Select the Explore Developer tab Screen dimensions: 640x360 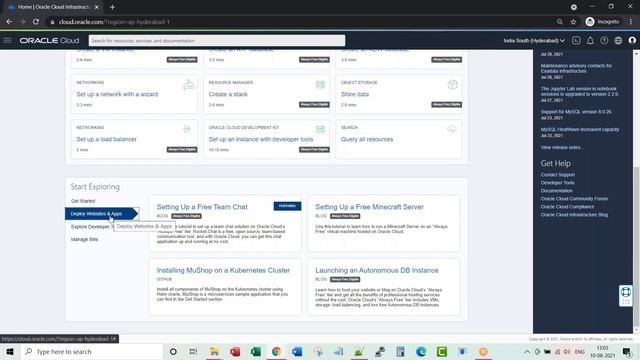[91, 227]
